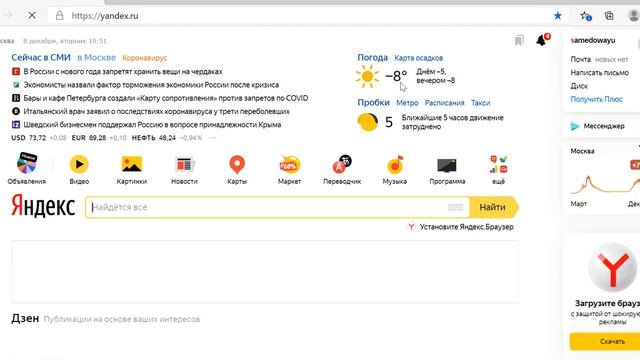Open news about economists and Russia's economy

[x=151, y=85]
